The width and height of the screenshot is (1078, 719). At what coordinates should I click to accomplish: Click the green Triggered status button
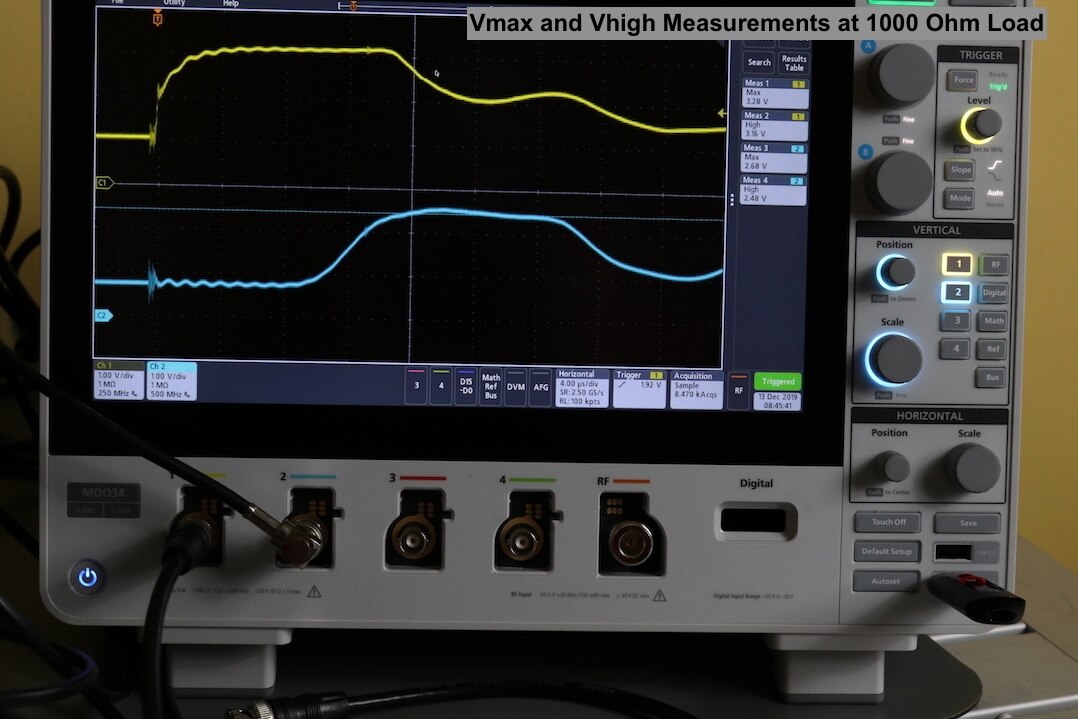point(778,381)
